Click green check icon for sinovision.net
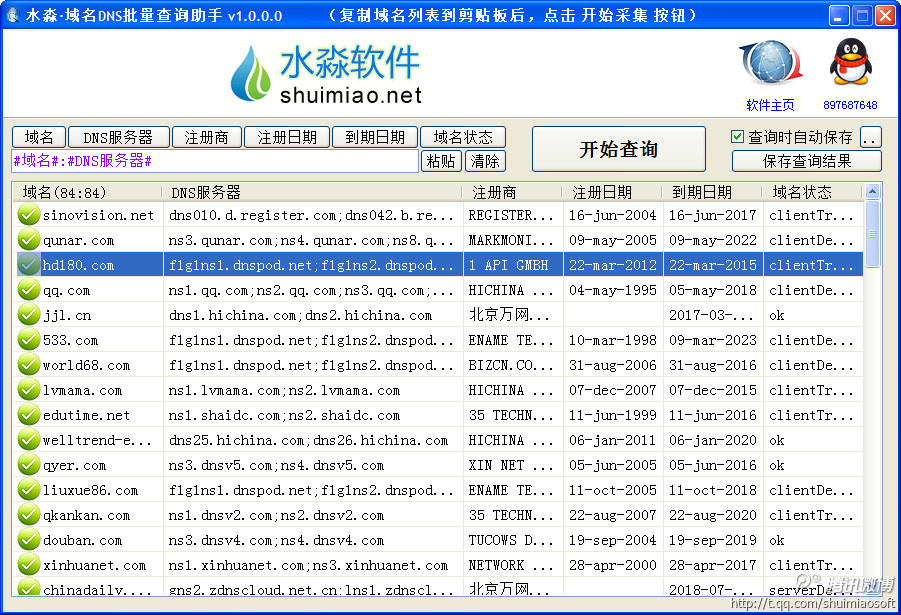This screenshot has height=615, width=901. 28,214
